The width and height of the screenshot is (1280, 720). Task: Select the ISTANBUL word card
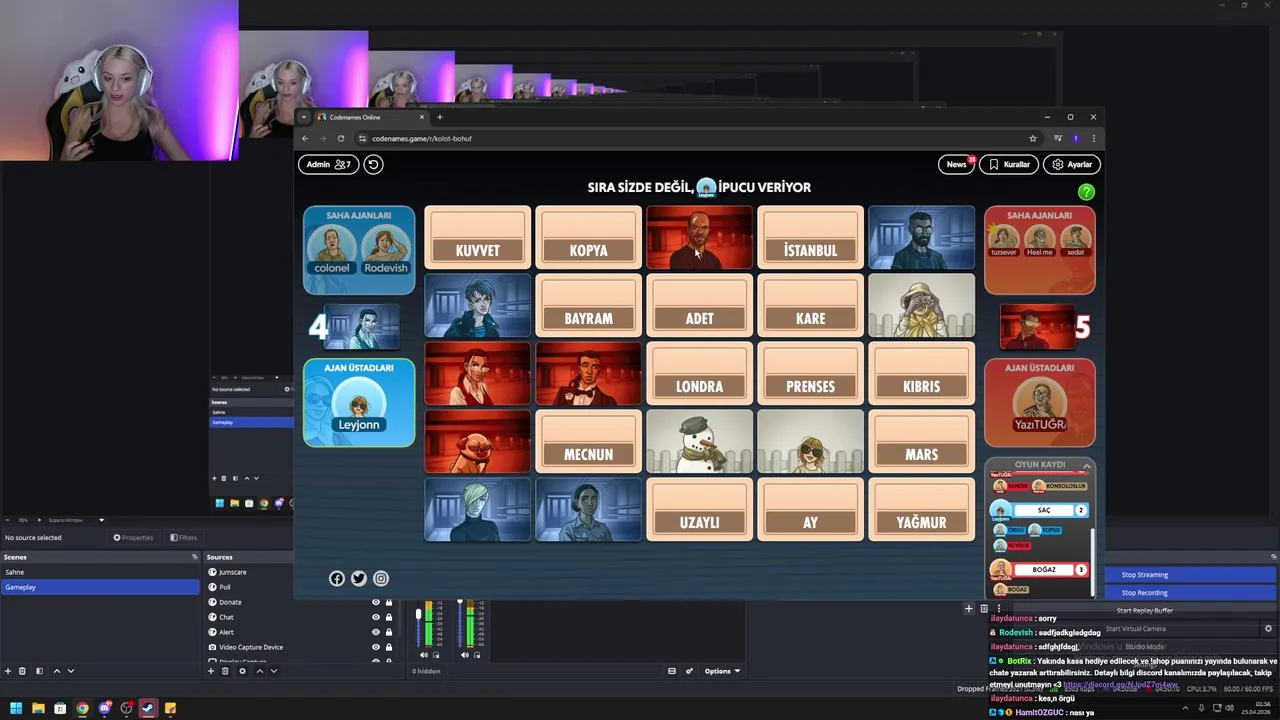[x=810, y=238]
